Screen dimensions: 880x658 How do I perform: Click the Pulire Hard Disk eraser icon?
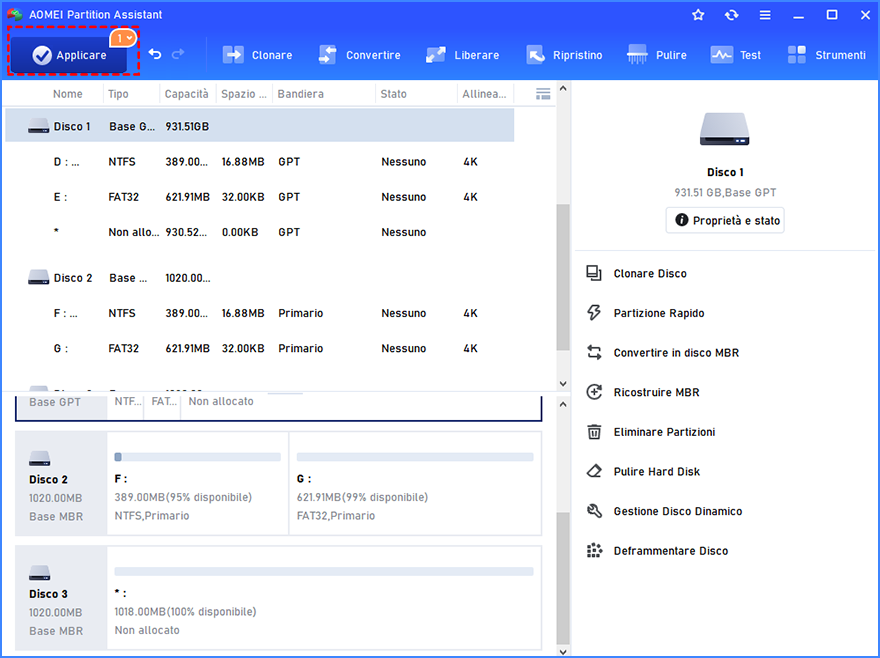(594, 471)
